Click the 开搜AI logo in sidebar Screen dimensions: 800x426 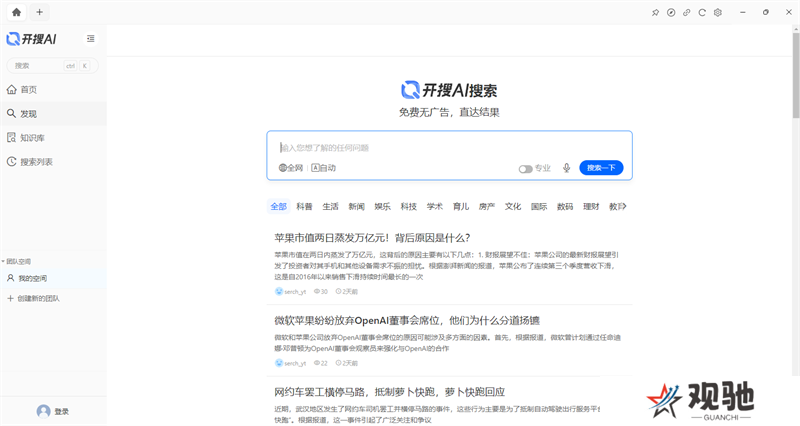tap(31, 39)
